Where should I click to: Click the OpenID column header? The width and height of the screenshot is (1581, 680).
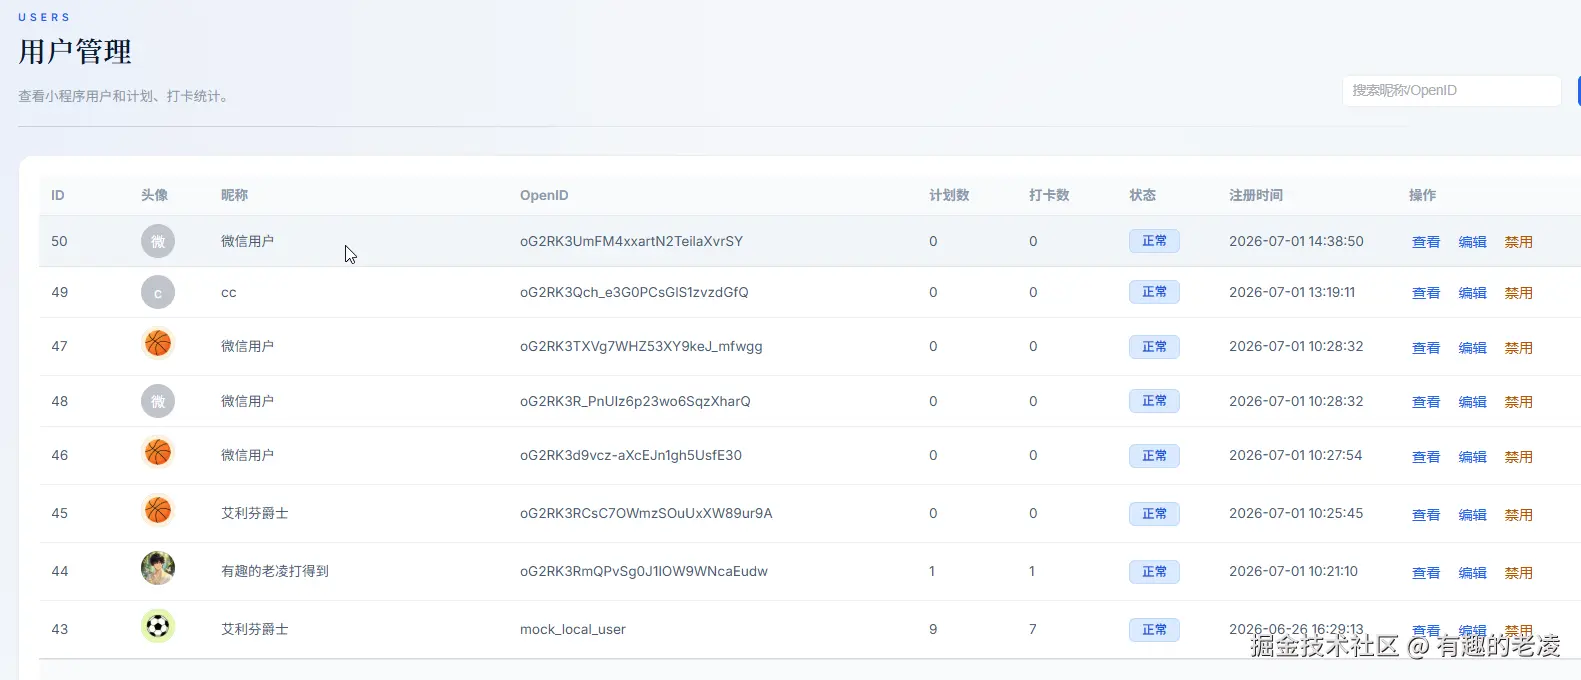pos(544,195)
